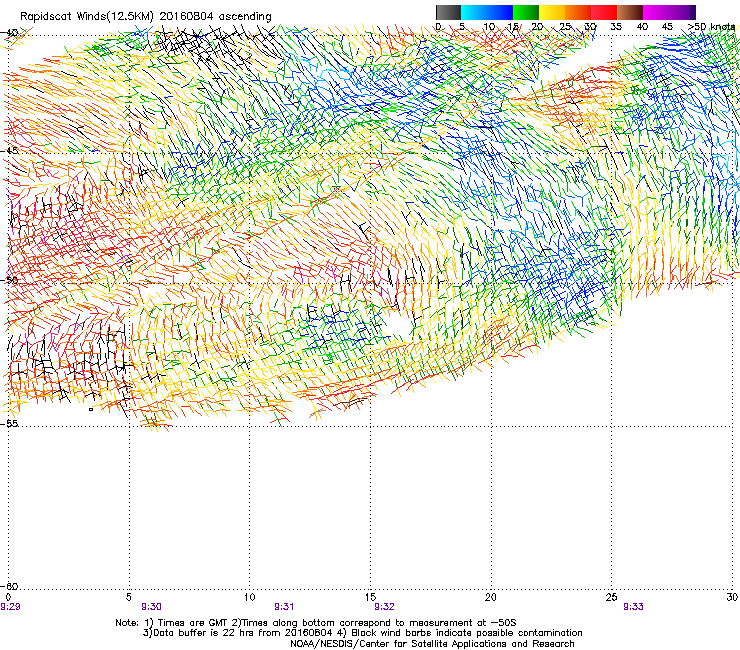Click the Rapidscat Winds title text
Screen dimensions: 740x650
(145, 16)
